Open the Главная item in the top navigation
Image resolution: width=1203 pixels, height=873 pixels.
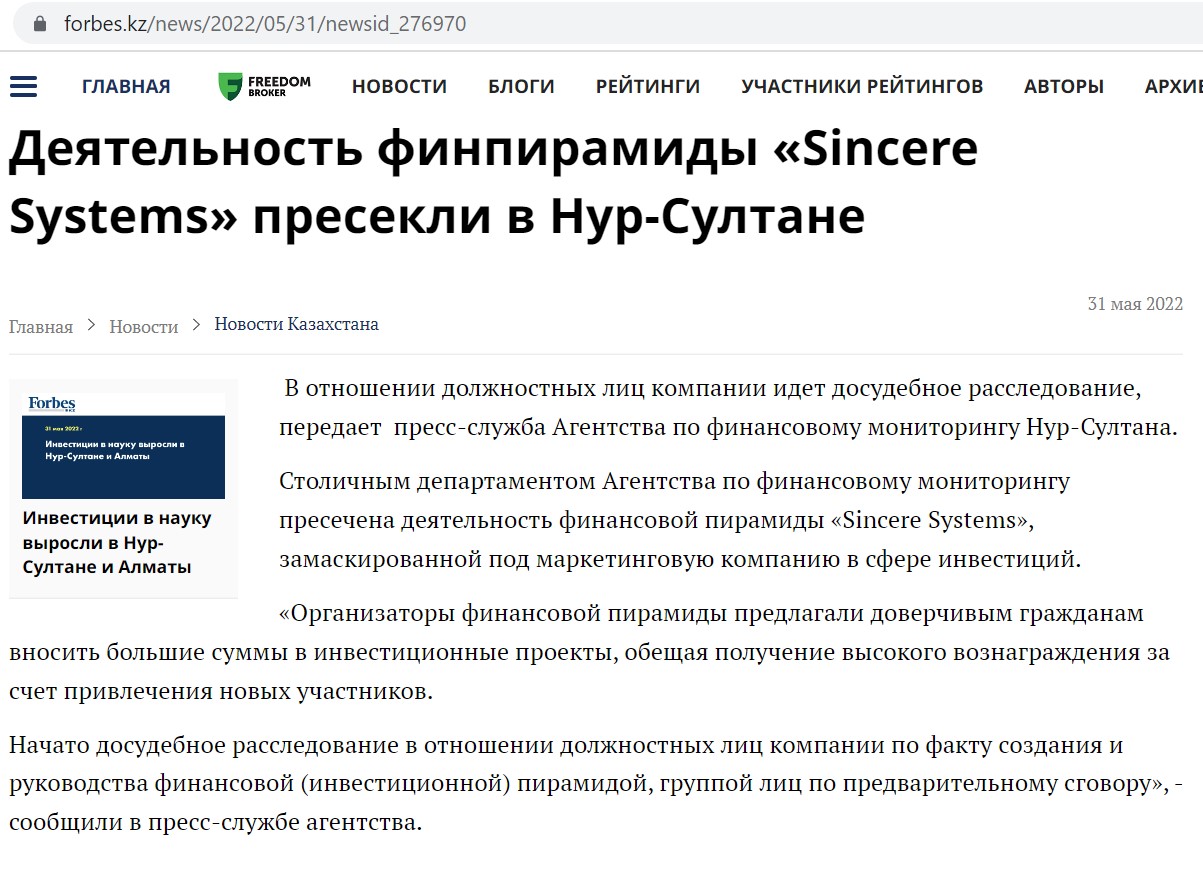pos(126,86)
